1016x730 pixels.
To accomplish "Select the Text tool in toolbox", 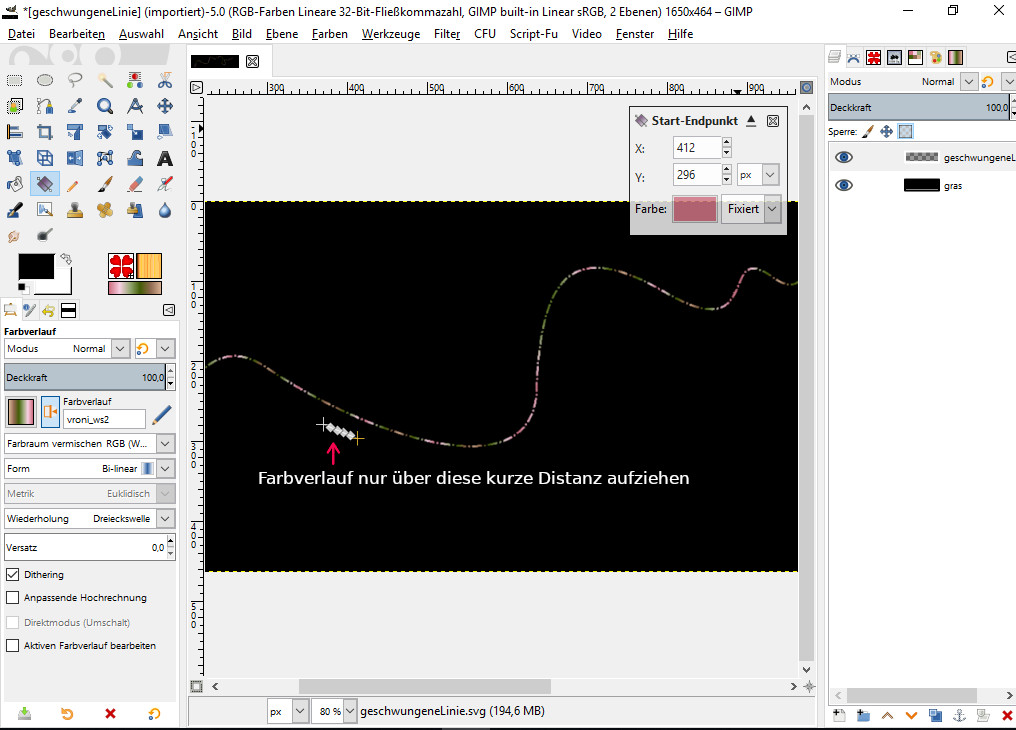I will (165, 158).
